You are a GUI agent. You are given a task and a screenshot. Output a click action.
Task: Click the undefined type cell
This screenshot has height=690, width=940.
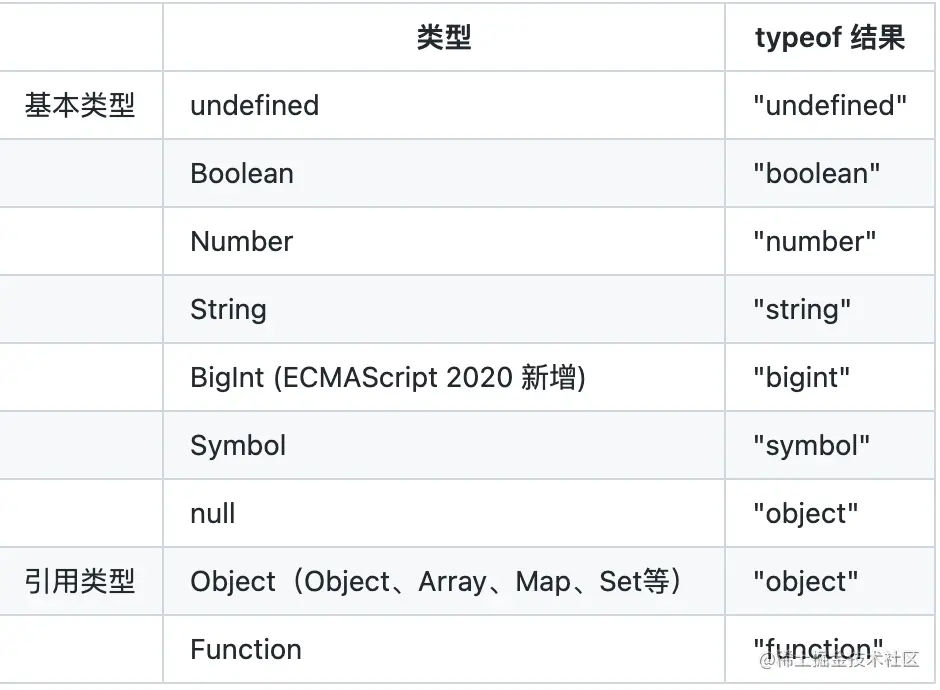pos(254,105)
